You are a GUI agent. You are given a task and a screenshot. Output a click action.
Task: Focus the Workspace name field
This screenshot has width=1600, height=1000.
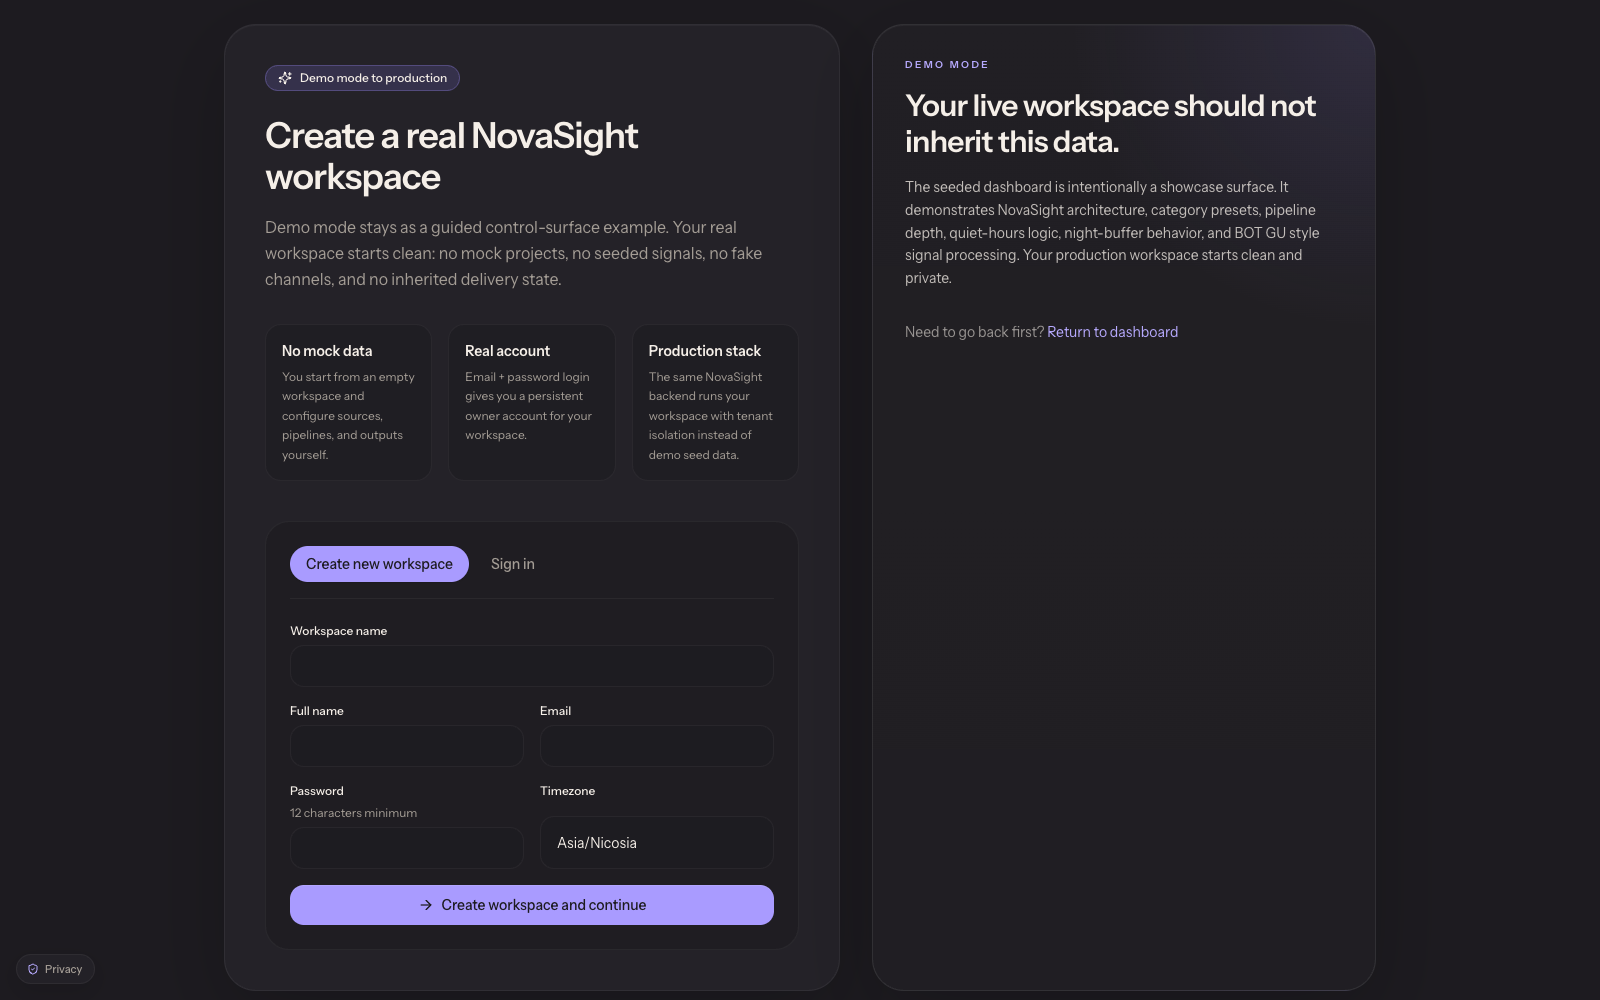[532, 666]
